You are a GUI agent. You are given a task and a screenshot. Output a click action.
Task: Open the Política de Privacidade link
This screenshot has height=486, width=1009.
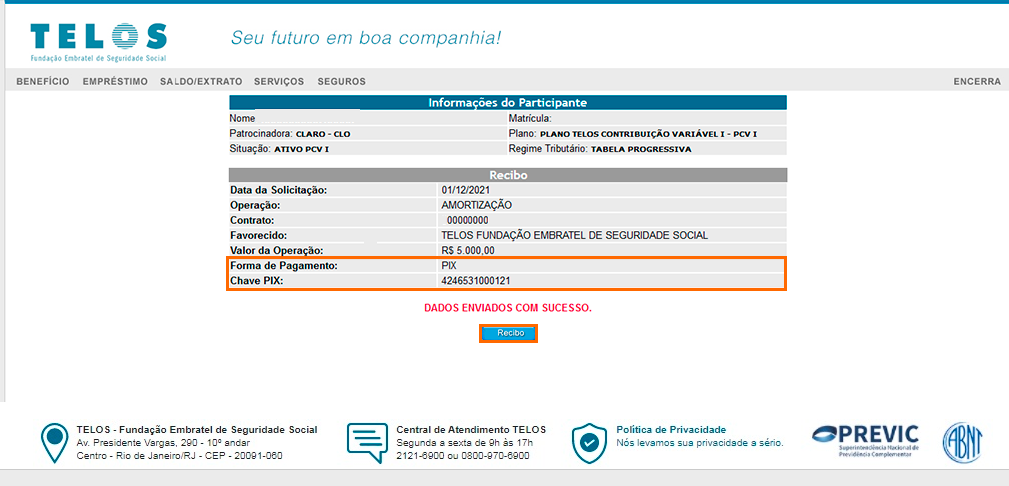click(671, 429)
